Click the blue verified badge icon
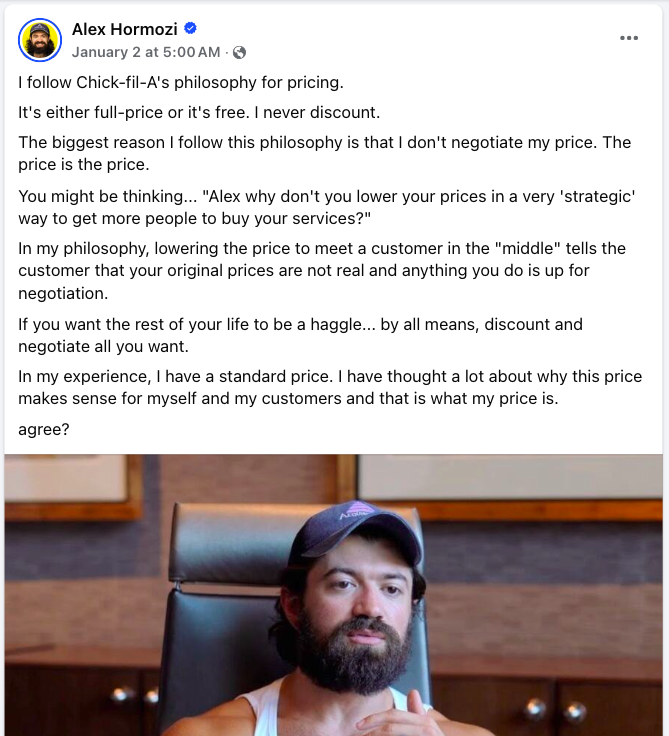Viewport: 669px width, 736px height. [191, 30]
